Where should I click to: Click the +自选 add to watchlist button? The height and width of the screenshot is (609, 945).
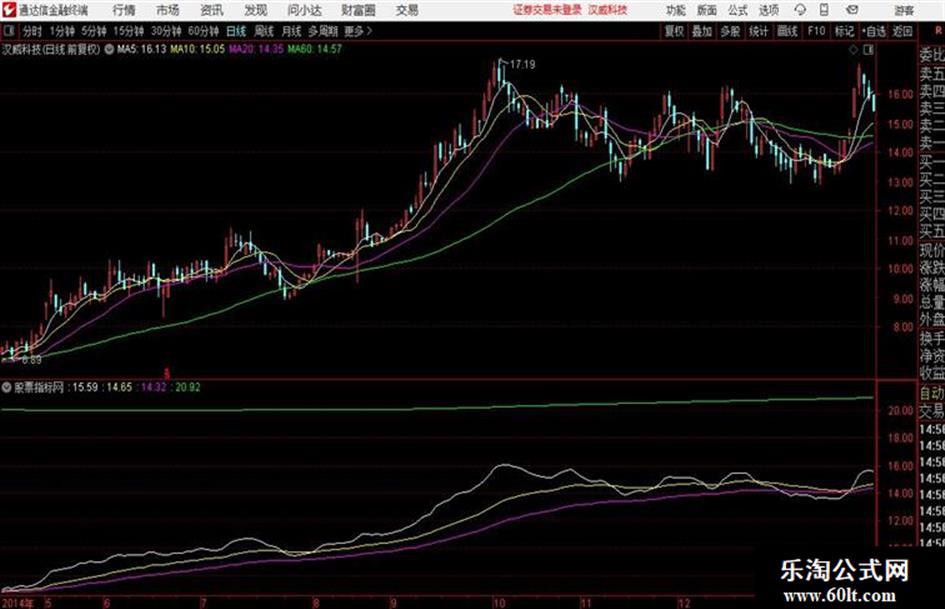(874, 31)
